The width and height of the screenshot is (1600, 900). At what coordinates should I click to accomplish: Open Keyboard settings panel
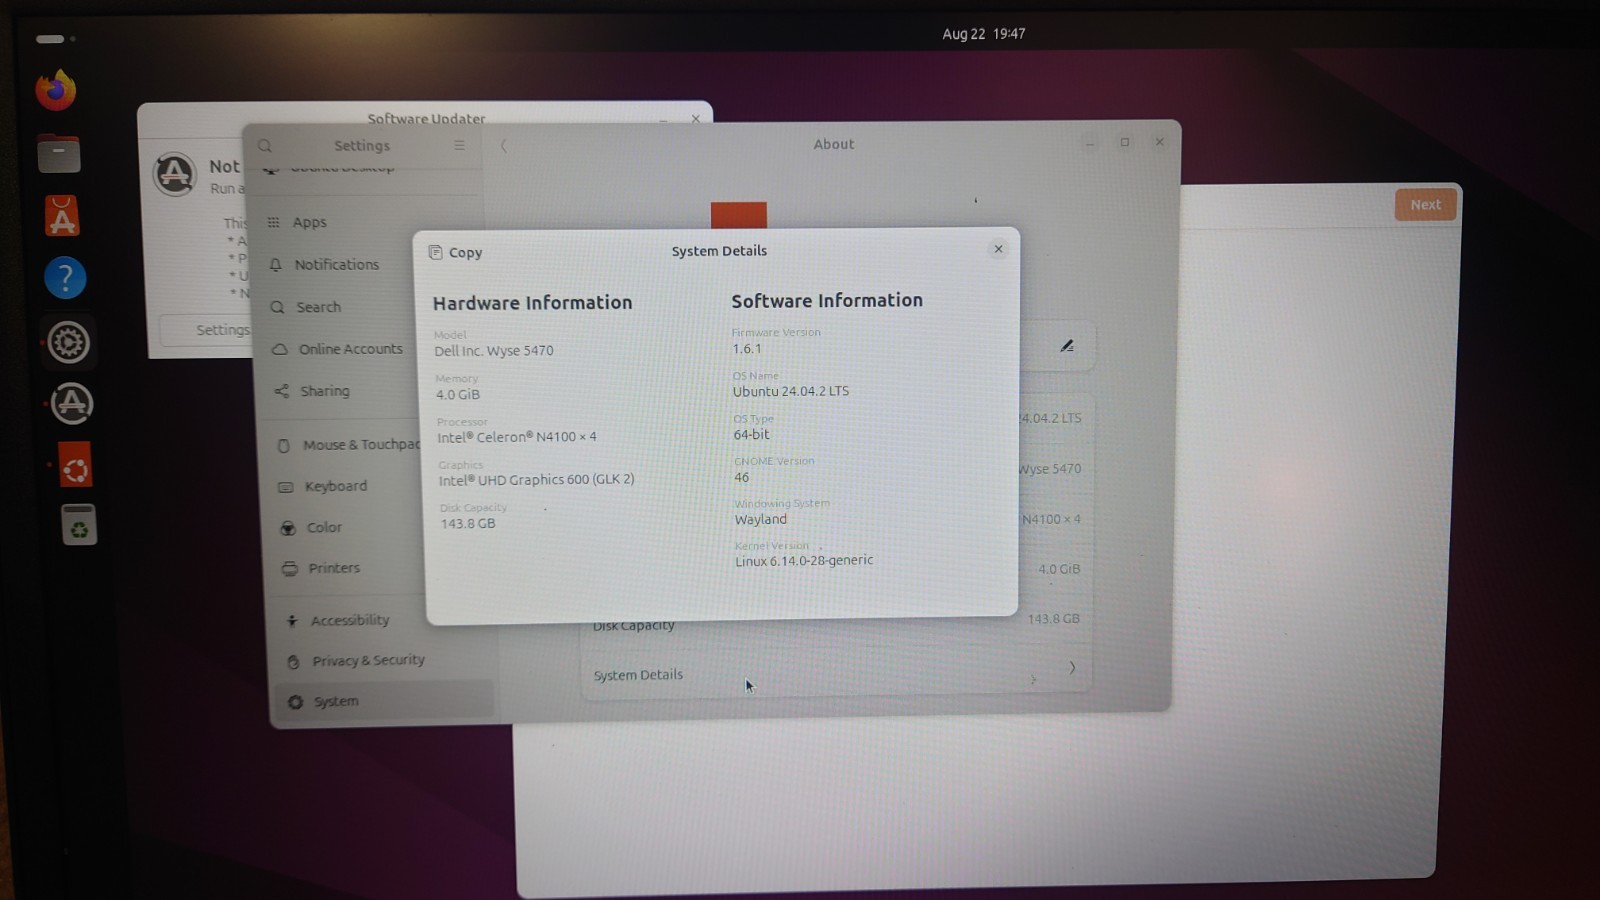pos(335,486)
